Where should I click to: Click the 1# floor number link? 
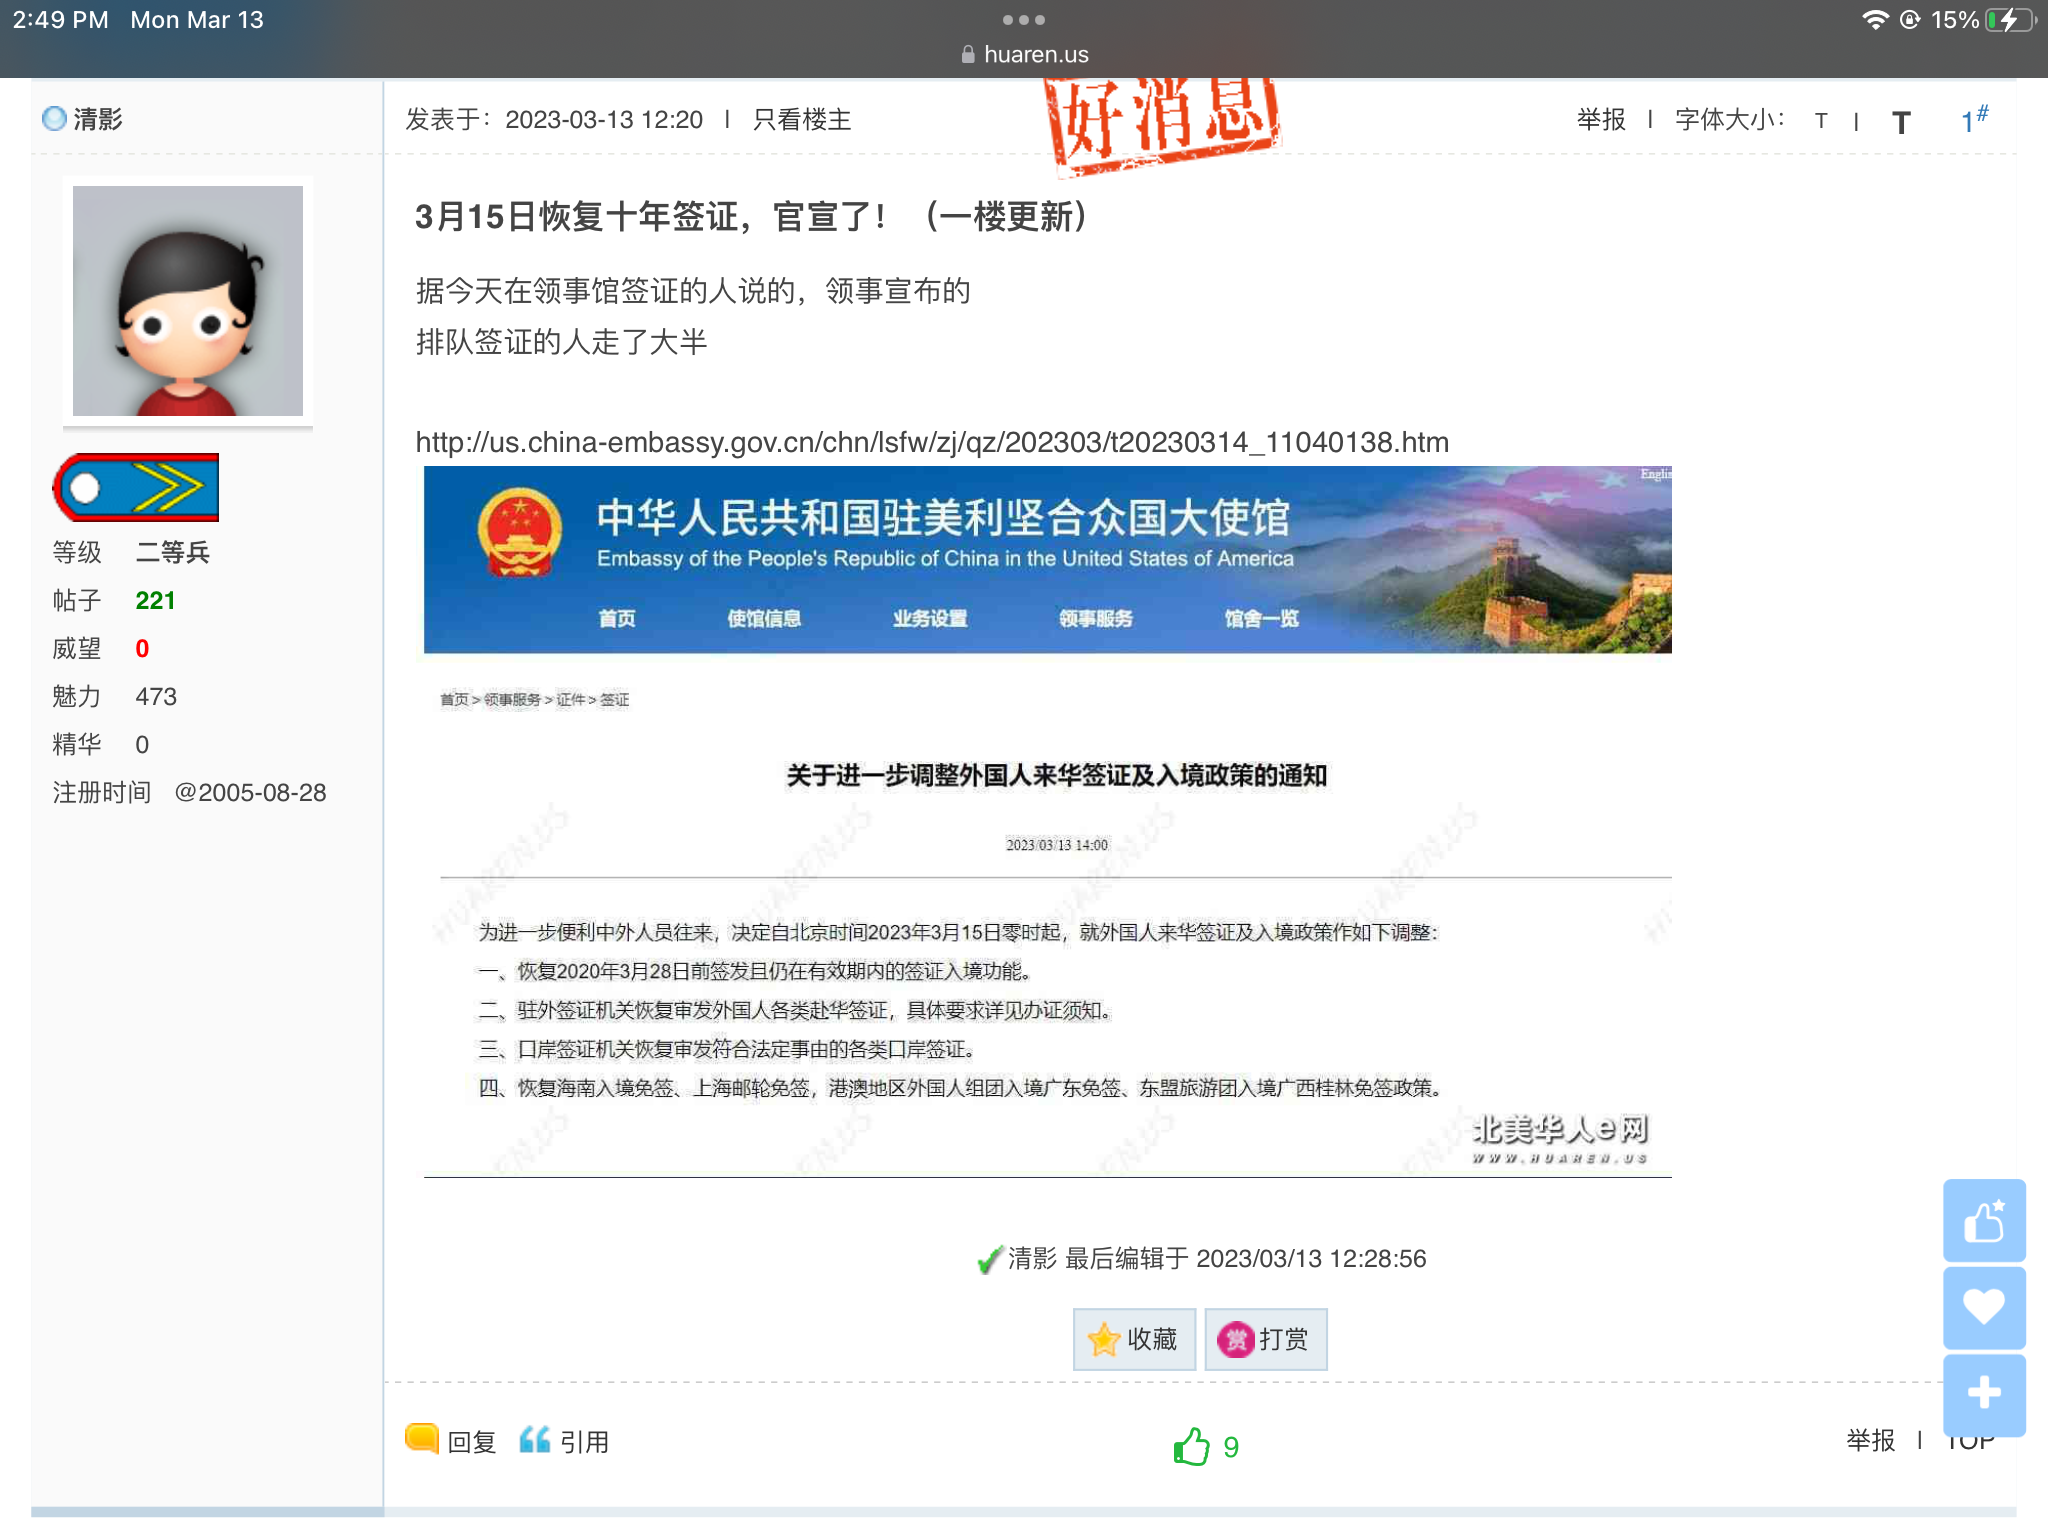[x=1973, y=120]
